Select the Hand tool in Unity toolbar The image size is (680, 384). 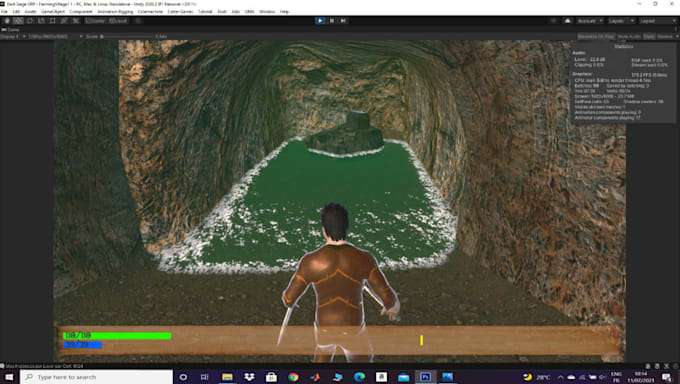tap(7, 21)
